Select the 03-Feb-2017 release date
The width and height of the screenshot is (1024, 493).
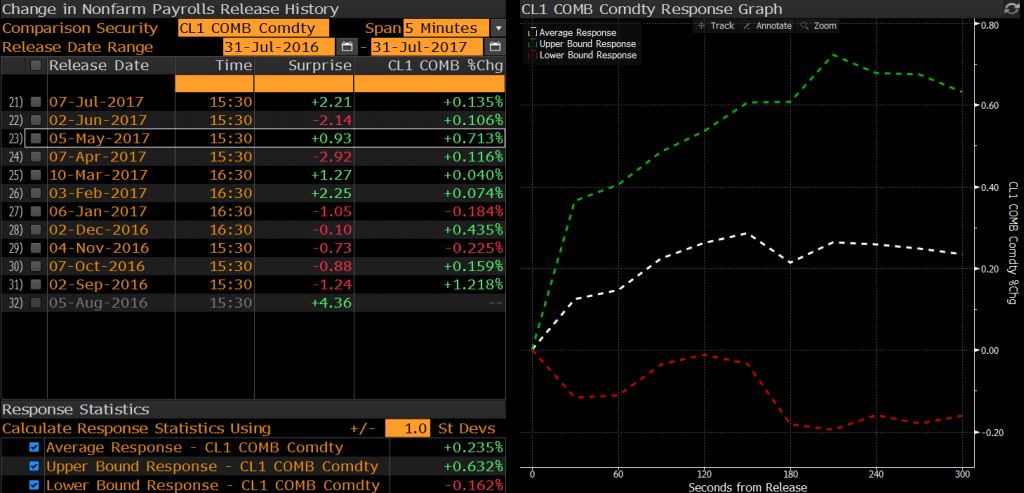(x=98, y=193)
